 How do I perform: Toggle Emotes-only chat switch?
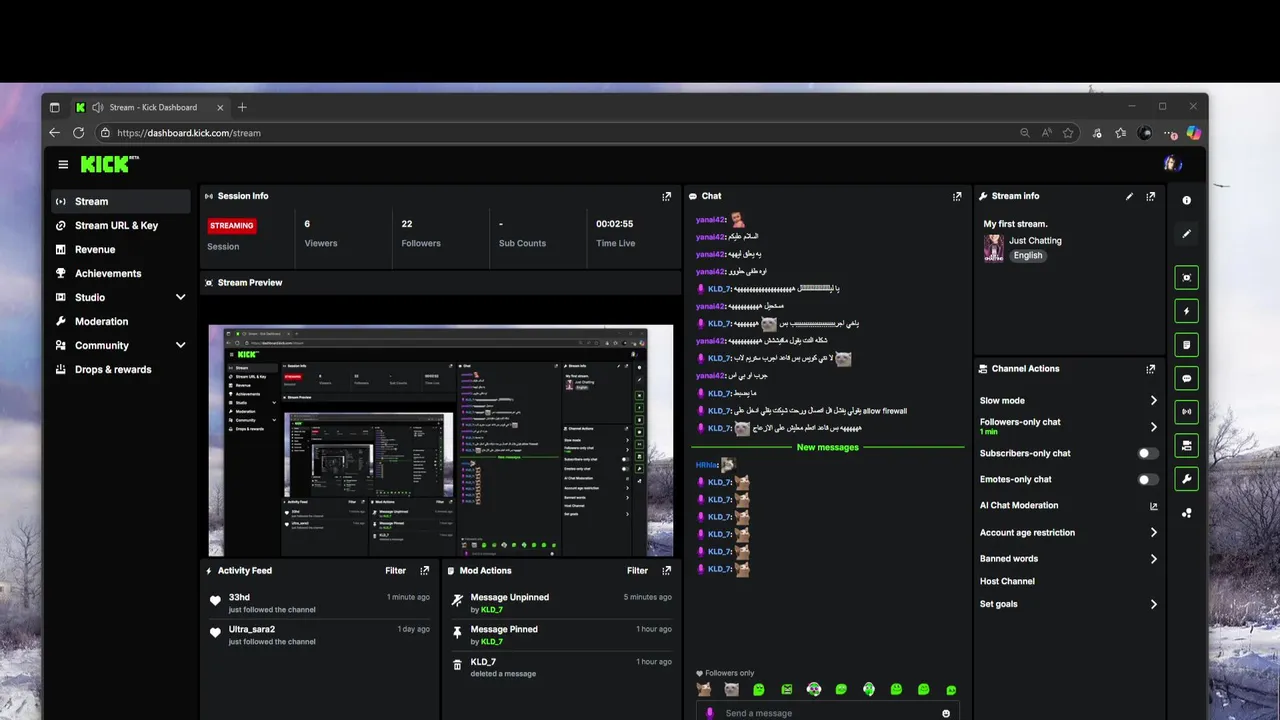pyautogui.click(x=1148, y=479)
